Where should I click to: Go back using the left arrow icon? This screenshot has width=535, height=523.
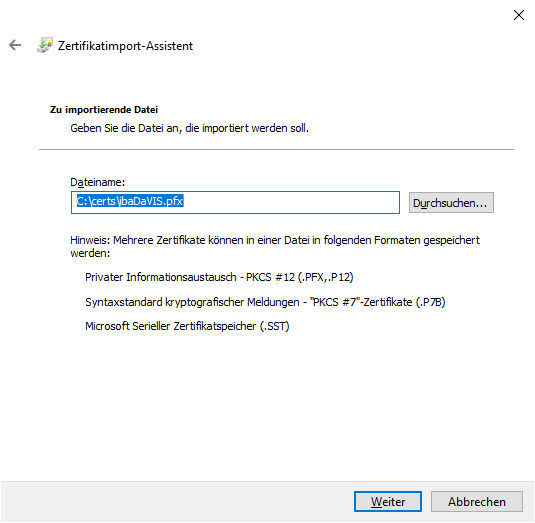15,45
